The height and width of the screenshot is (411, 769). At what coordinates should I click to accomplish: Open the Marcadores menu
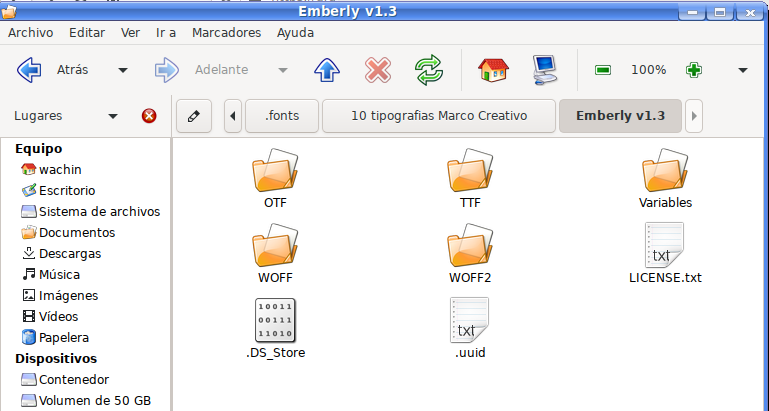coord(227,33)
